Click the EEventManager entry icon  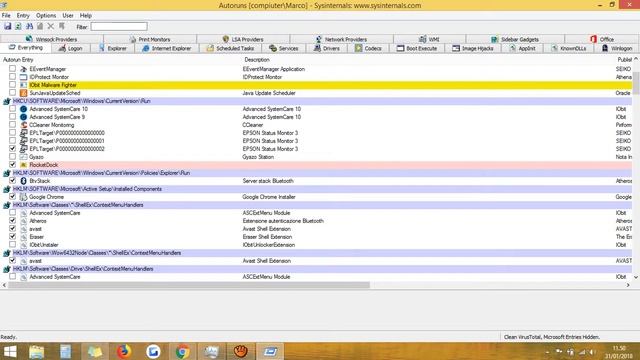[x=23, y=69]
